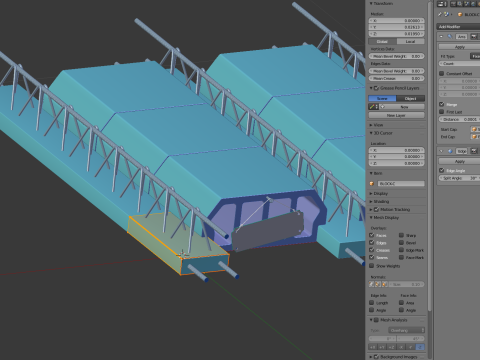Toggle the Seams overlay checkbox
The height and width of the screenshot is (360, 480).
372,257
